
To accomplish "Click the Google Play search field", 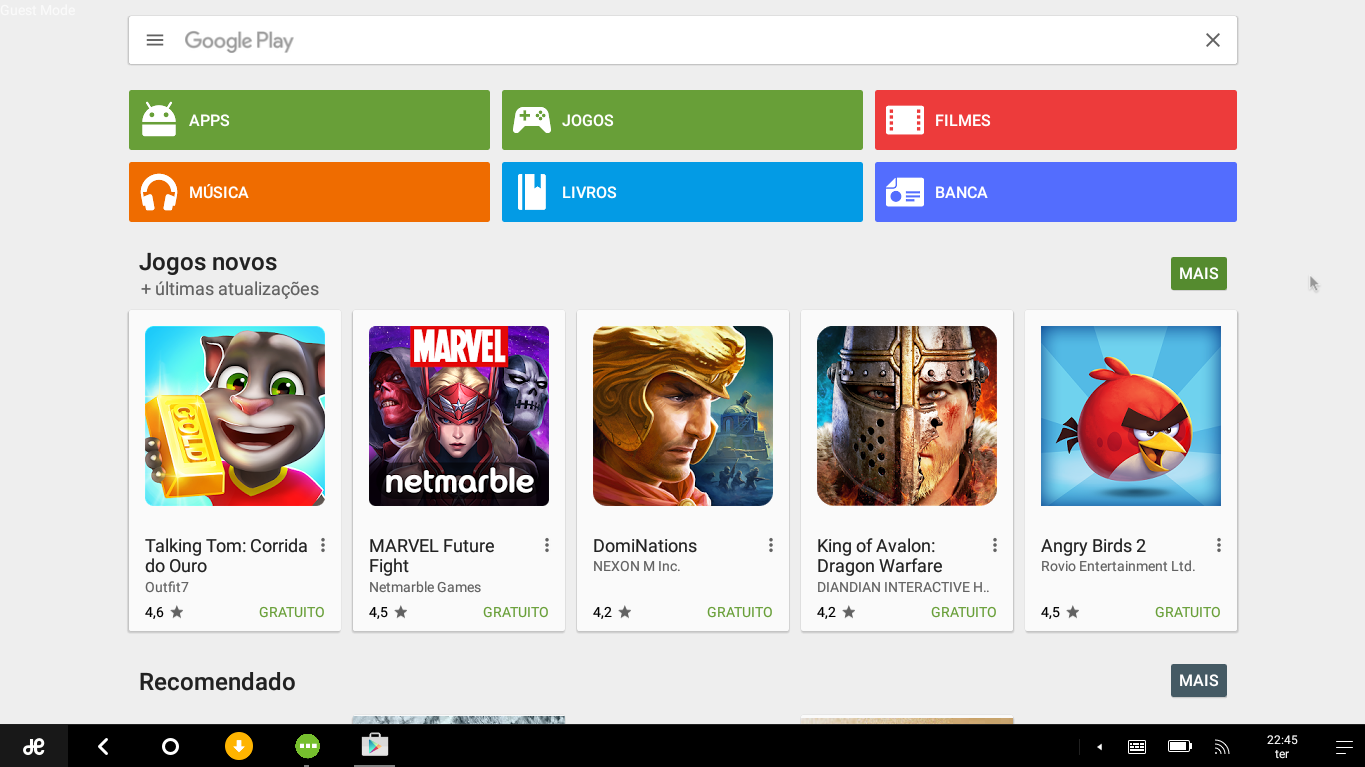I will point(683,40).
